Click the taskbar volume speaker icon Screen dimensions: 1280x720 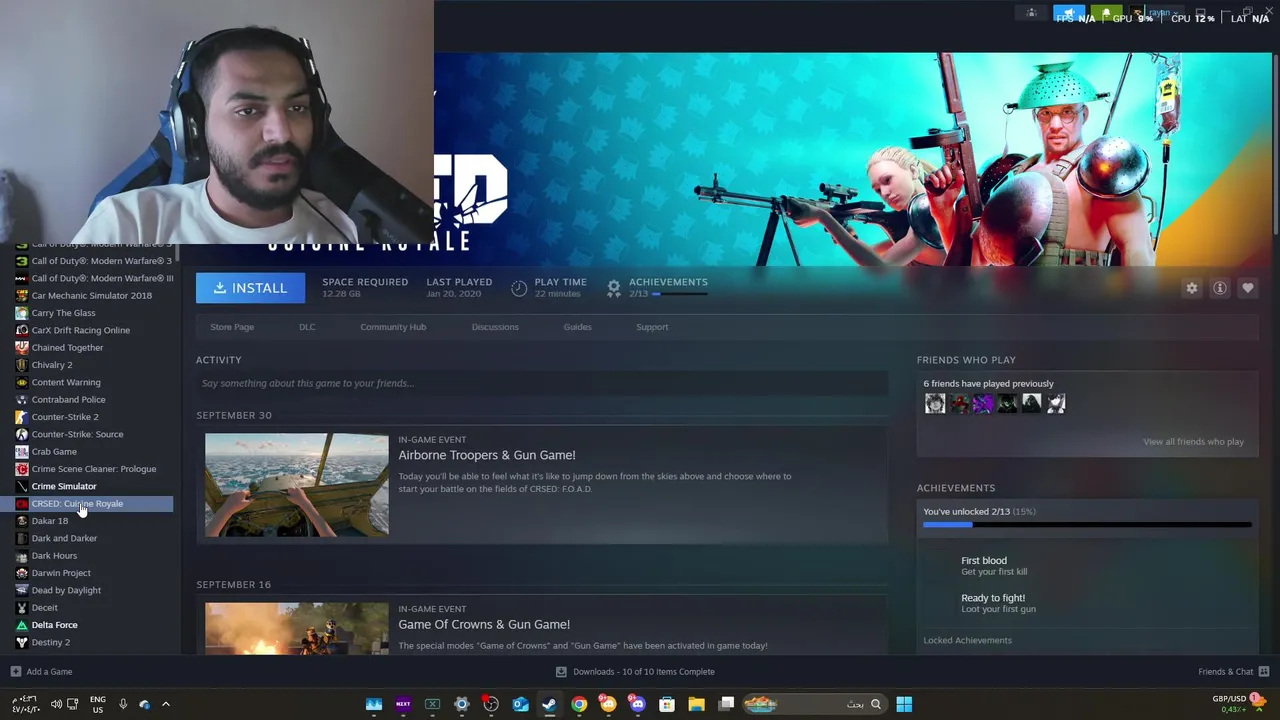tap(56, 704)
